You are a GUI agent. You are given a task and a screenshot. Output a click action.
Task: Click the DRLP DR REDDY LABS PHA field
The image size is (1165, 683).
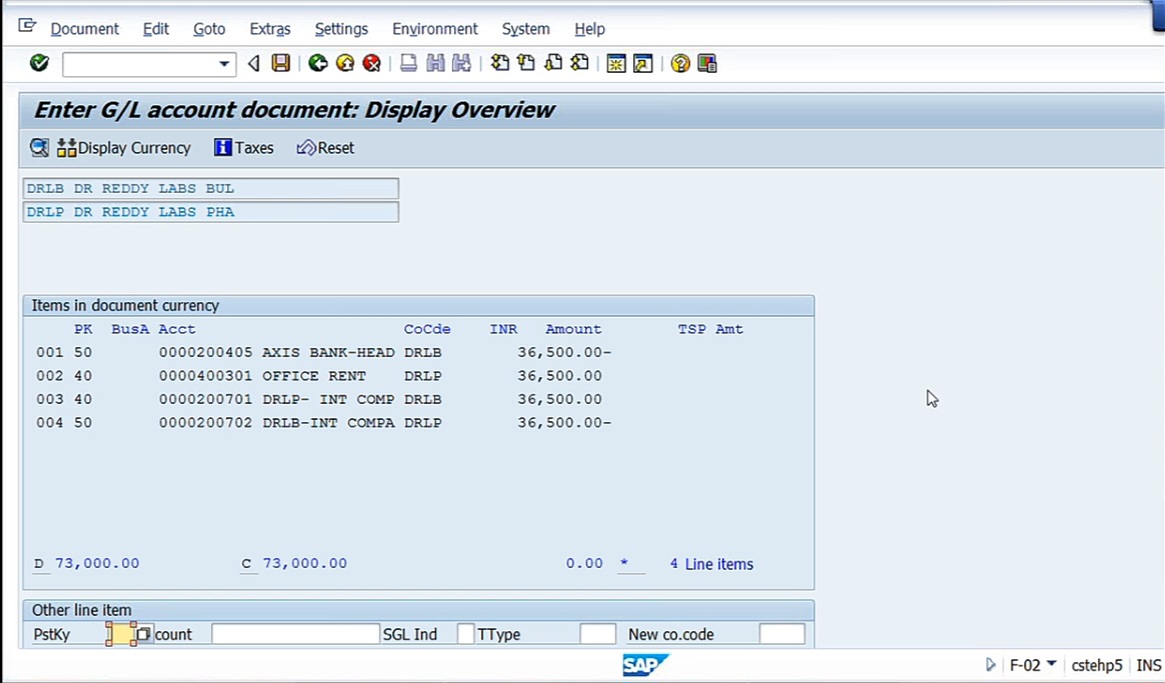click(211, 212)
